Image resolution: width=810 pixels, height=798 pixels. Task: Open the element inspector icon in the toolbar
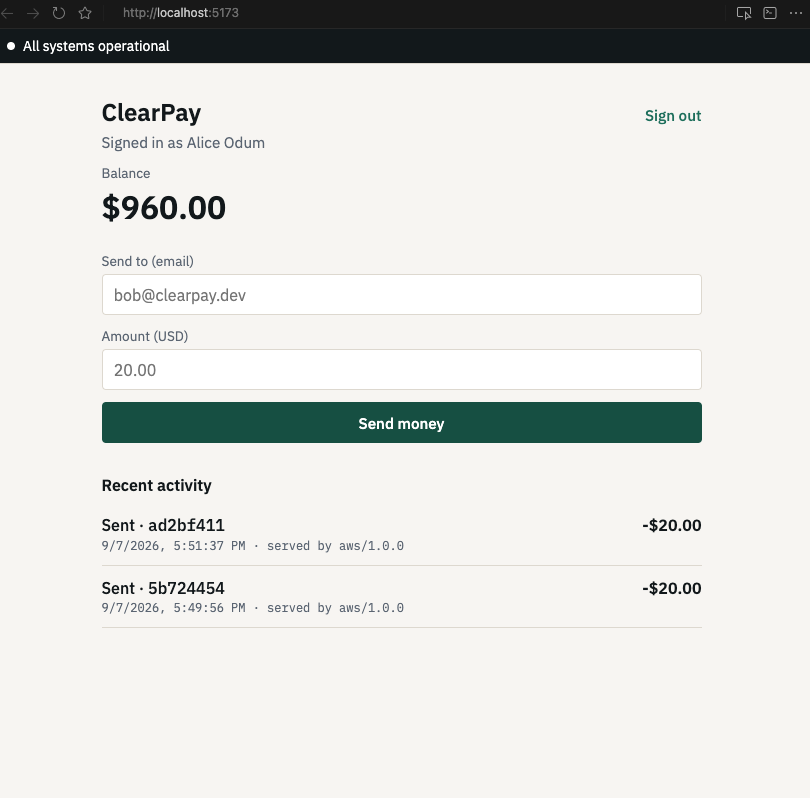(x=744, y=13)
